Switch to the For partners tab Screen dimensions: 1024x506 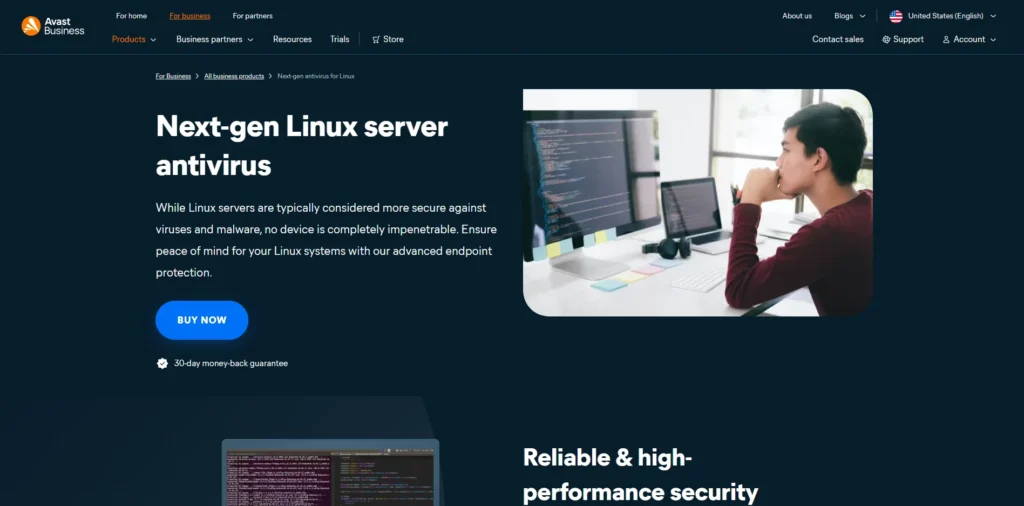point(253,16)
